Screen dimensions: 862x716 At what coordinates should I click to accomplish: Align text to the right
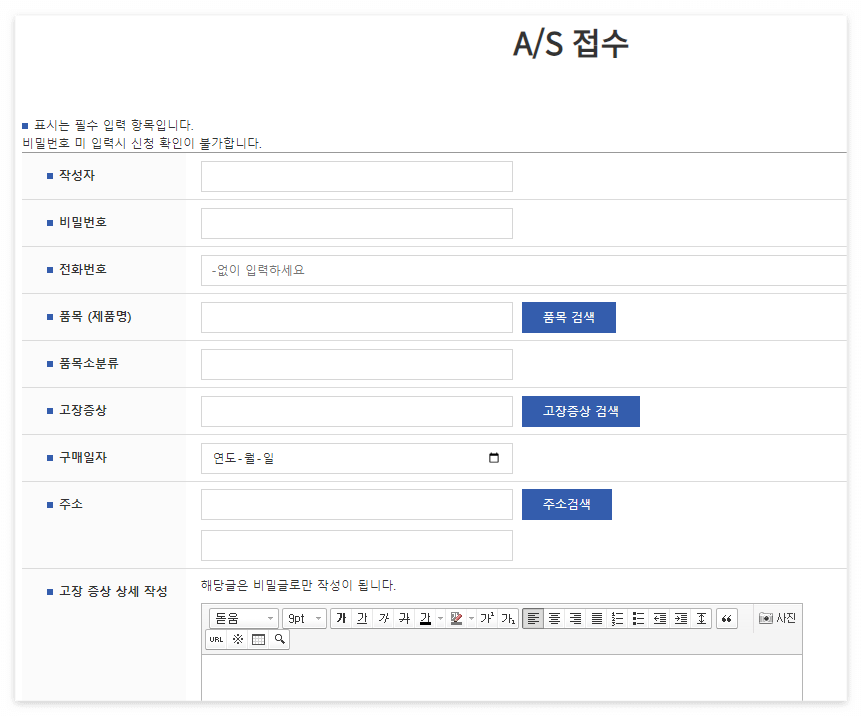(x=575, y=619)
